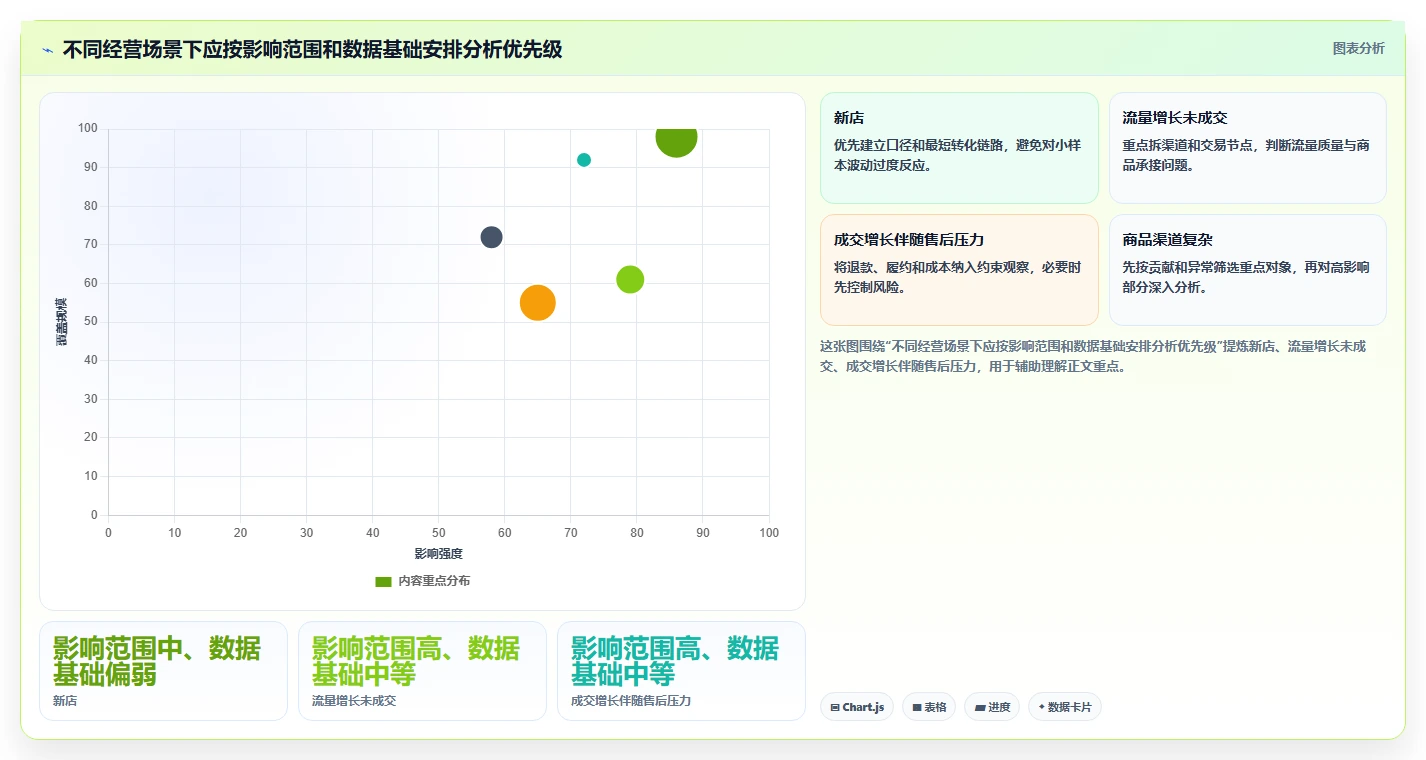Image resolution: width=1426 pixels, height=760 pixels.
Task: Open the 商品渠道复杂 info card
Action: 1247,270
